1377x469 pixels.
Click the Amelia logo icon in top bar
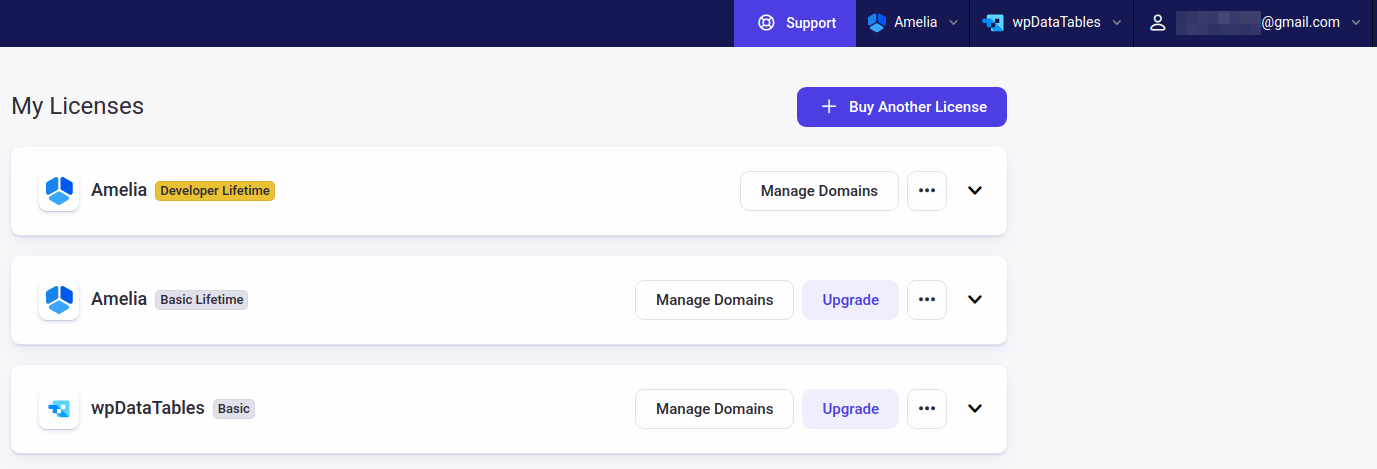point(877,22)
